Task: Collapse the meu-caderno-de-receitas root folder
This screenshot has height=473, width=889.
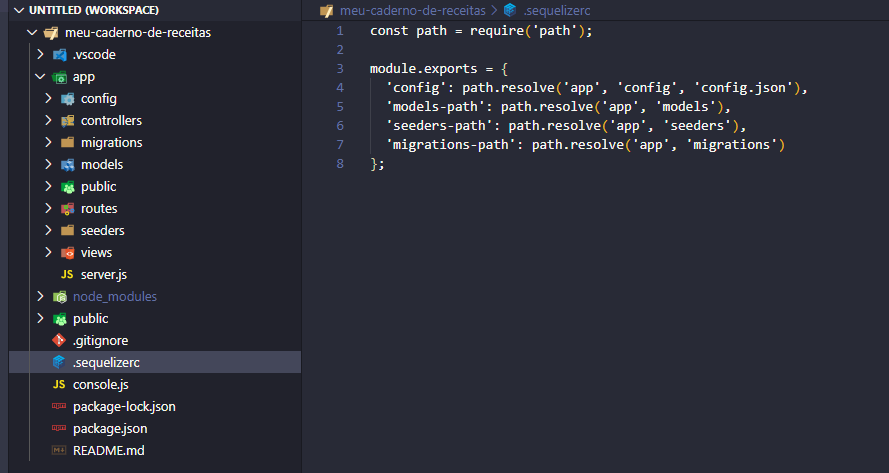Action: click(32, 33)
